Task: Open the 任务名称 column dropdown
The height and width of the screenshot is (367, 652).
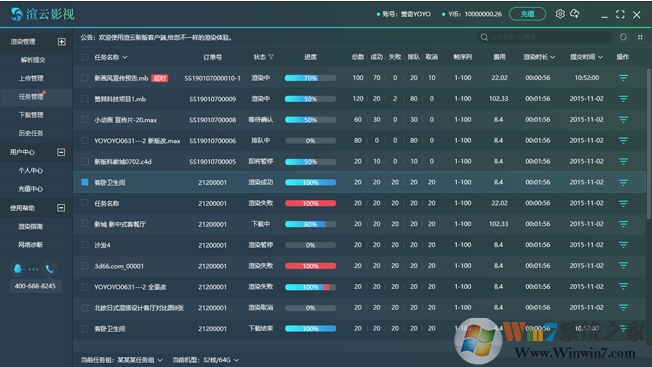Action: (x=125, y=57)
